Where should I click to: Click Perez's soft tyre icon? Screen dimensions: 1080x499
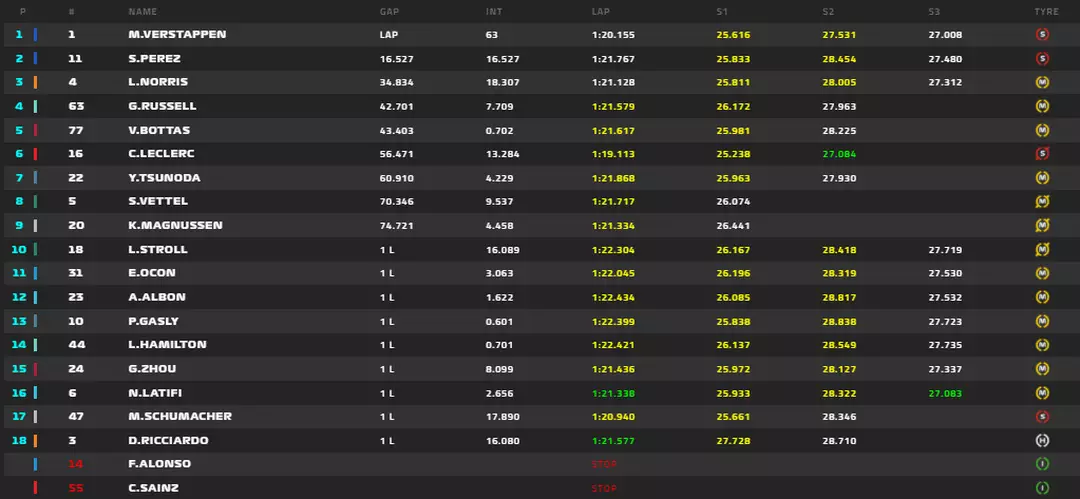point(1043,59)
